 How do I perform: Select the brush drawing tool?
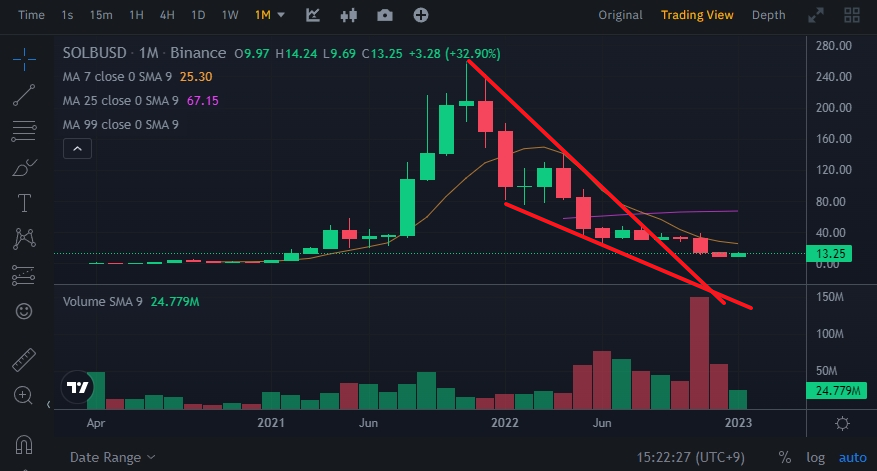[x=24, y=167]
